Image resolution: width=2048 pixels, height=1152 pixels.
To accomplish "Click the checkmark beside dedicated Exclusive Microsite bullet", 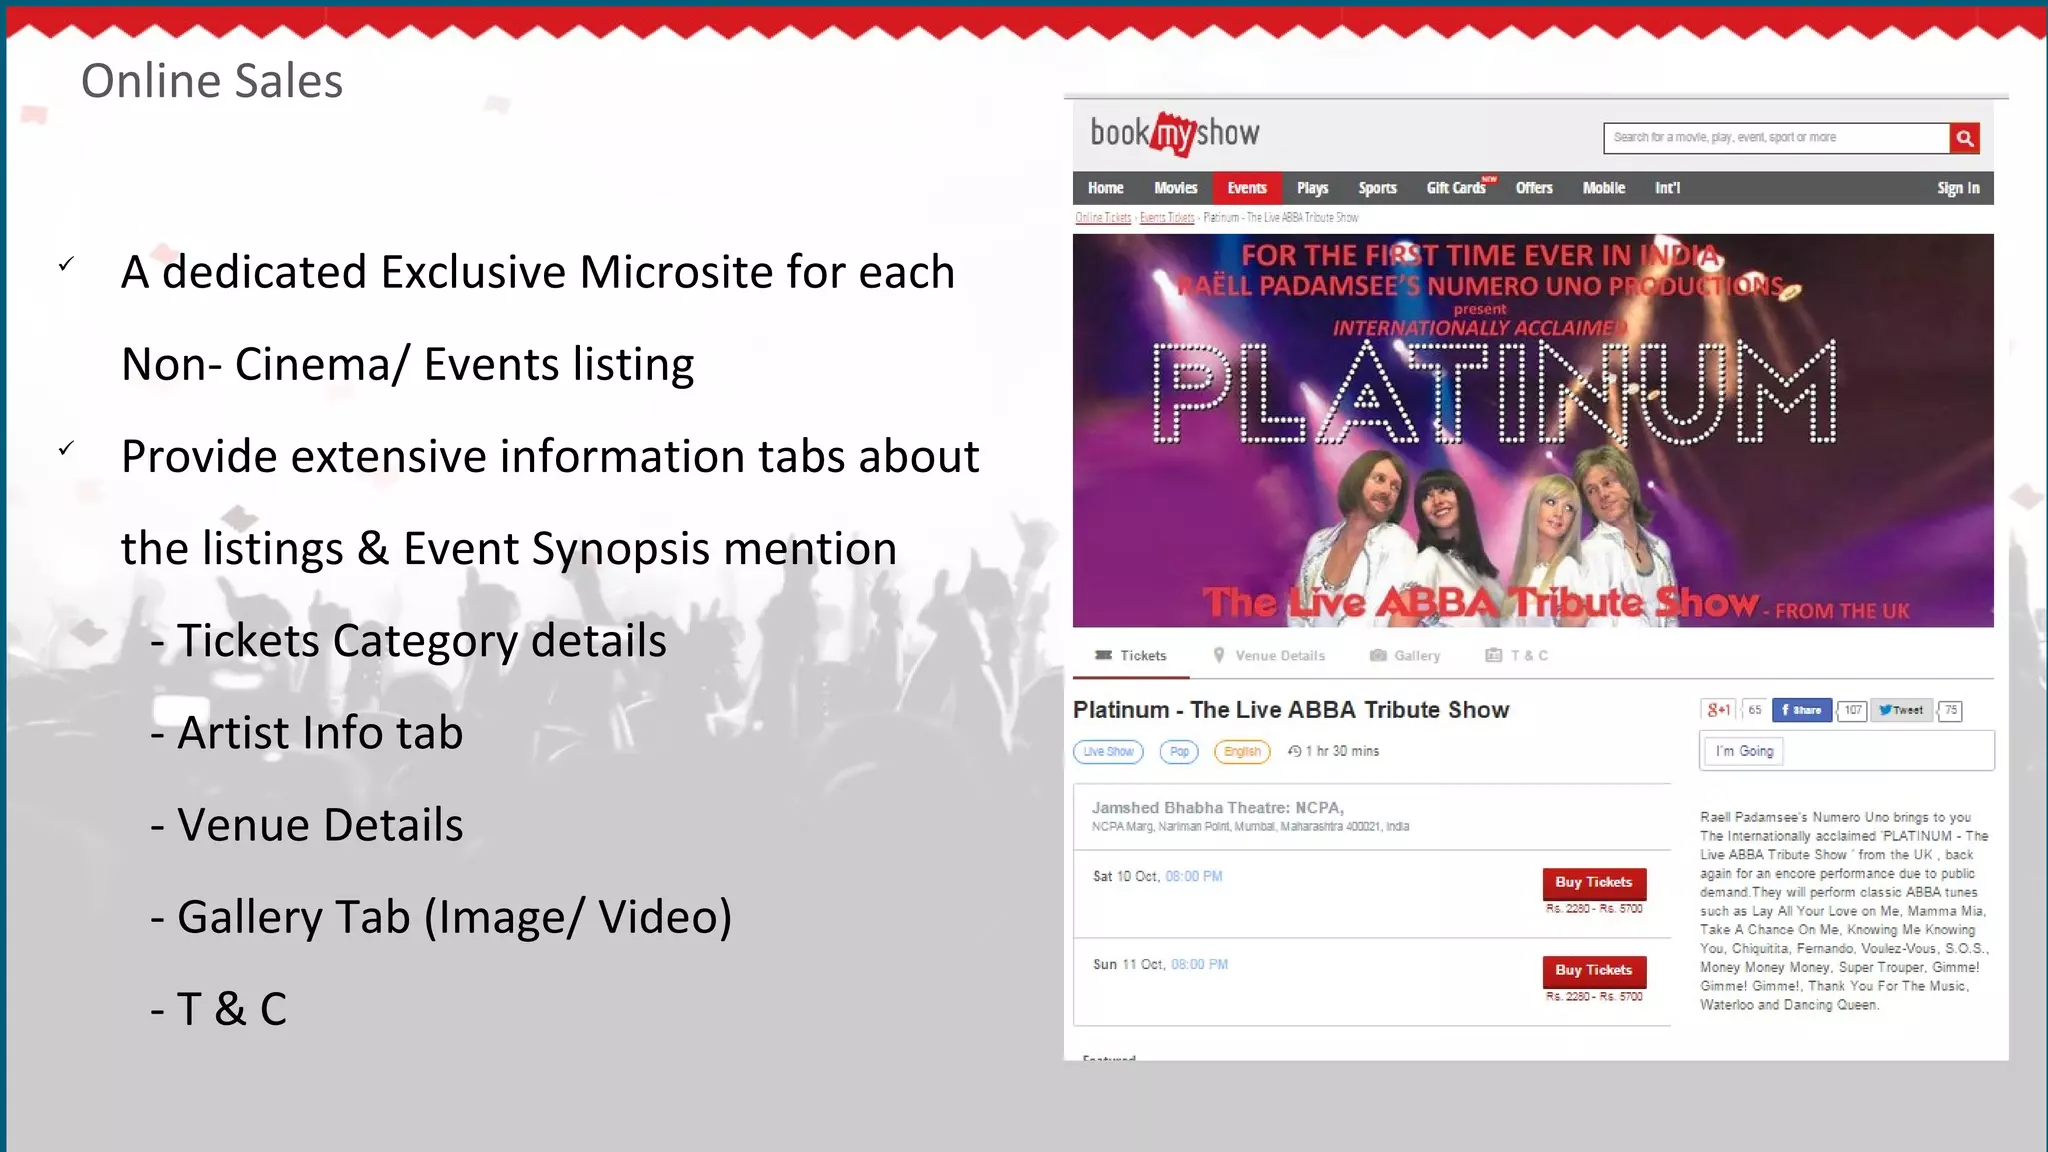I will 66,265.
